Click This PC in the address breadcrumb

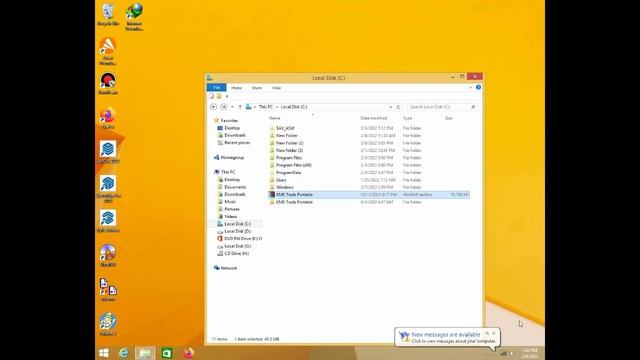(266, 107)
